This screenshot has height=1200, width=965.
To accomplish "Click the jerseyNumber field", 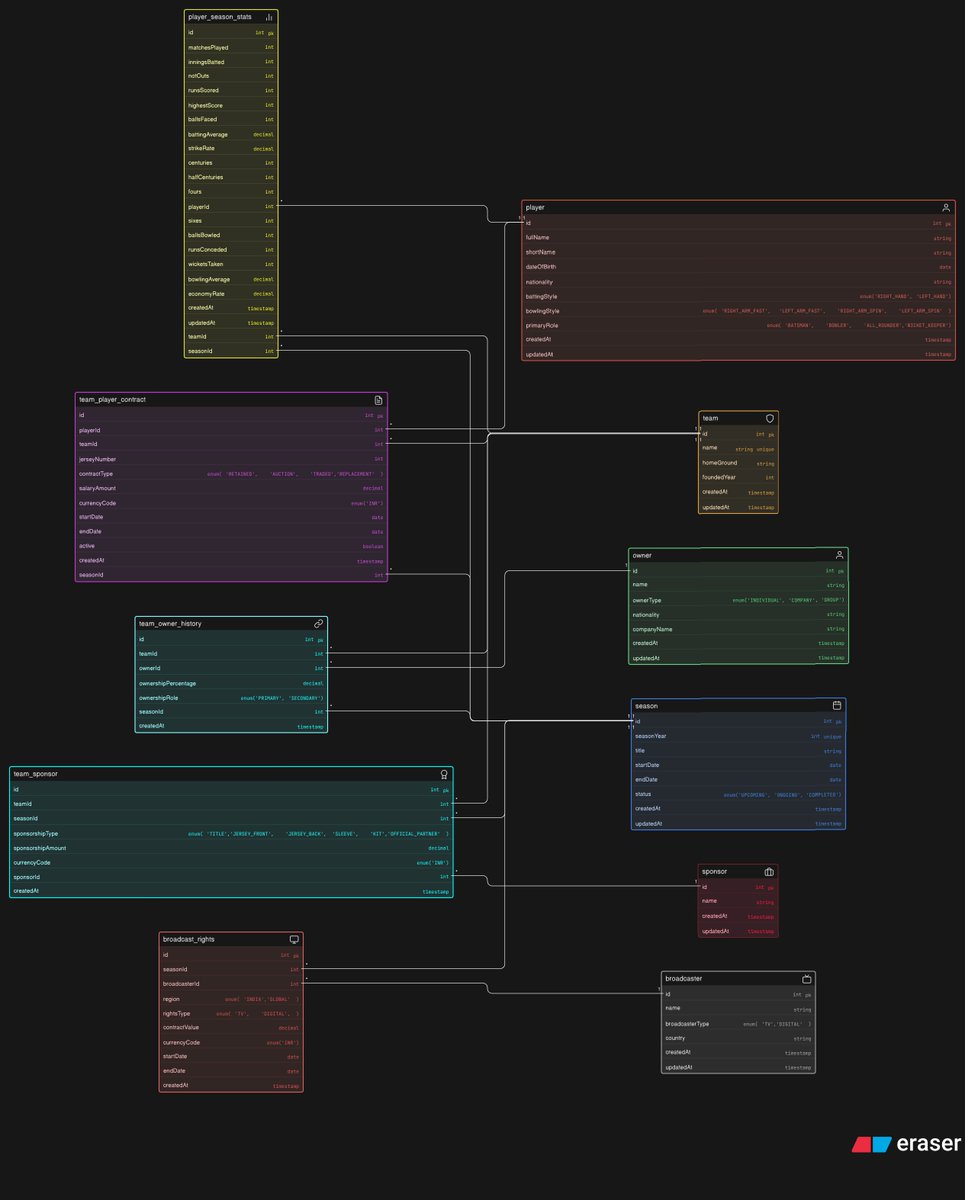I will point(231,459).
